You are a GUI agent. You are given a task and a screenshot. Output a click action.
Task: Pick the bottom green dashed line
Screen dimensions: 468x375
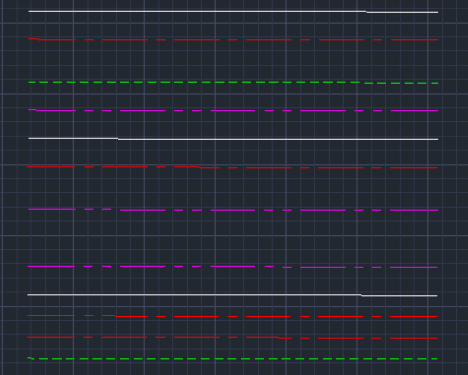(233, 359)
